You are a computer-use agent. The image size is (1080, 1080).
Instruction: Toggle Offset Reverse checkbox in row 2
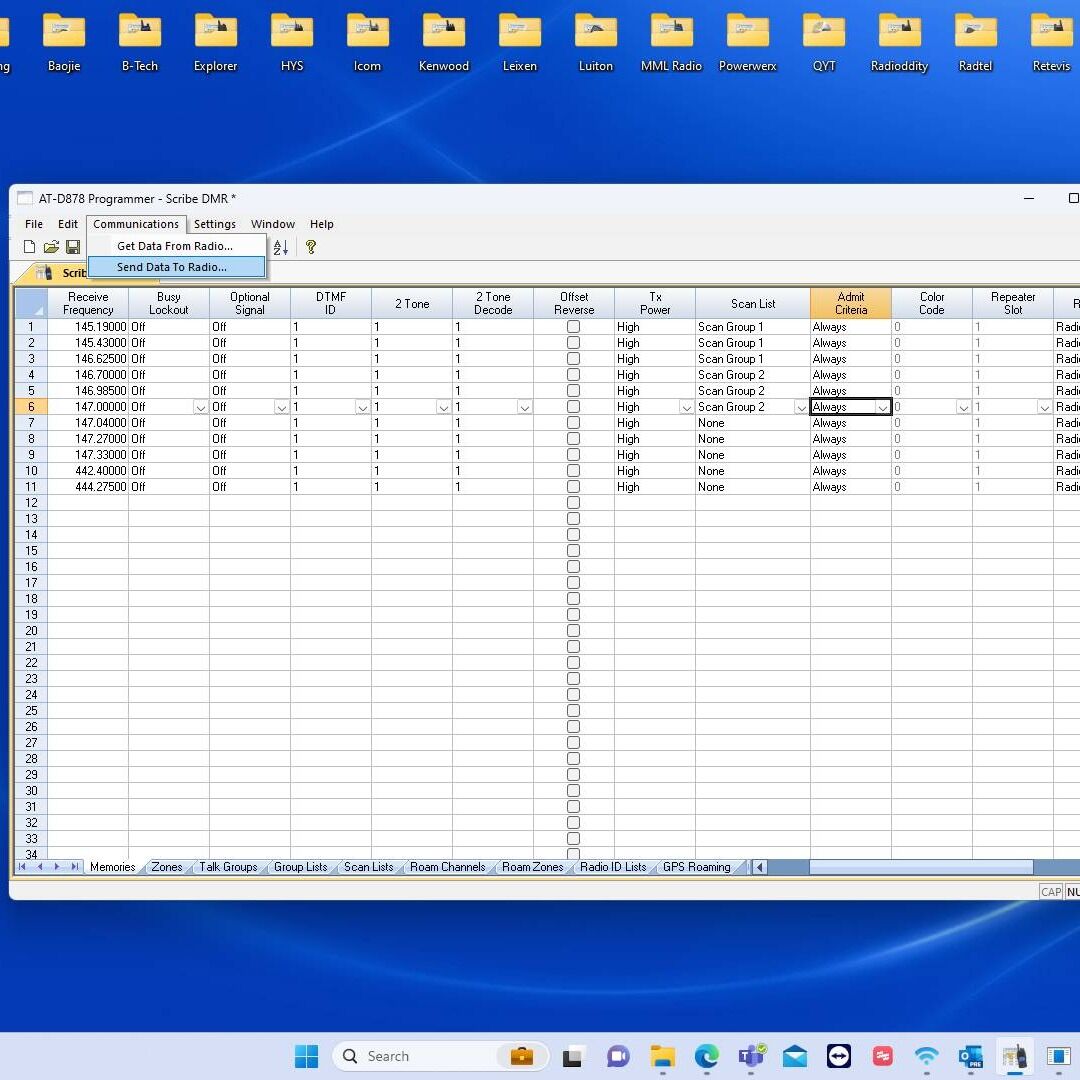[573, 342]
